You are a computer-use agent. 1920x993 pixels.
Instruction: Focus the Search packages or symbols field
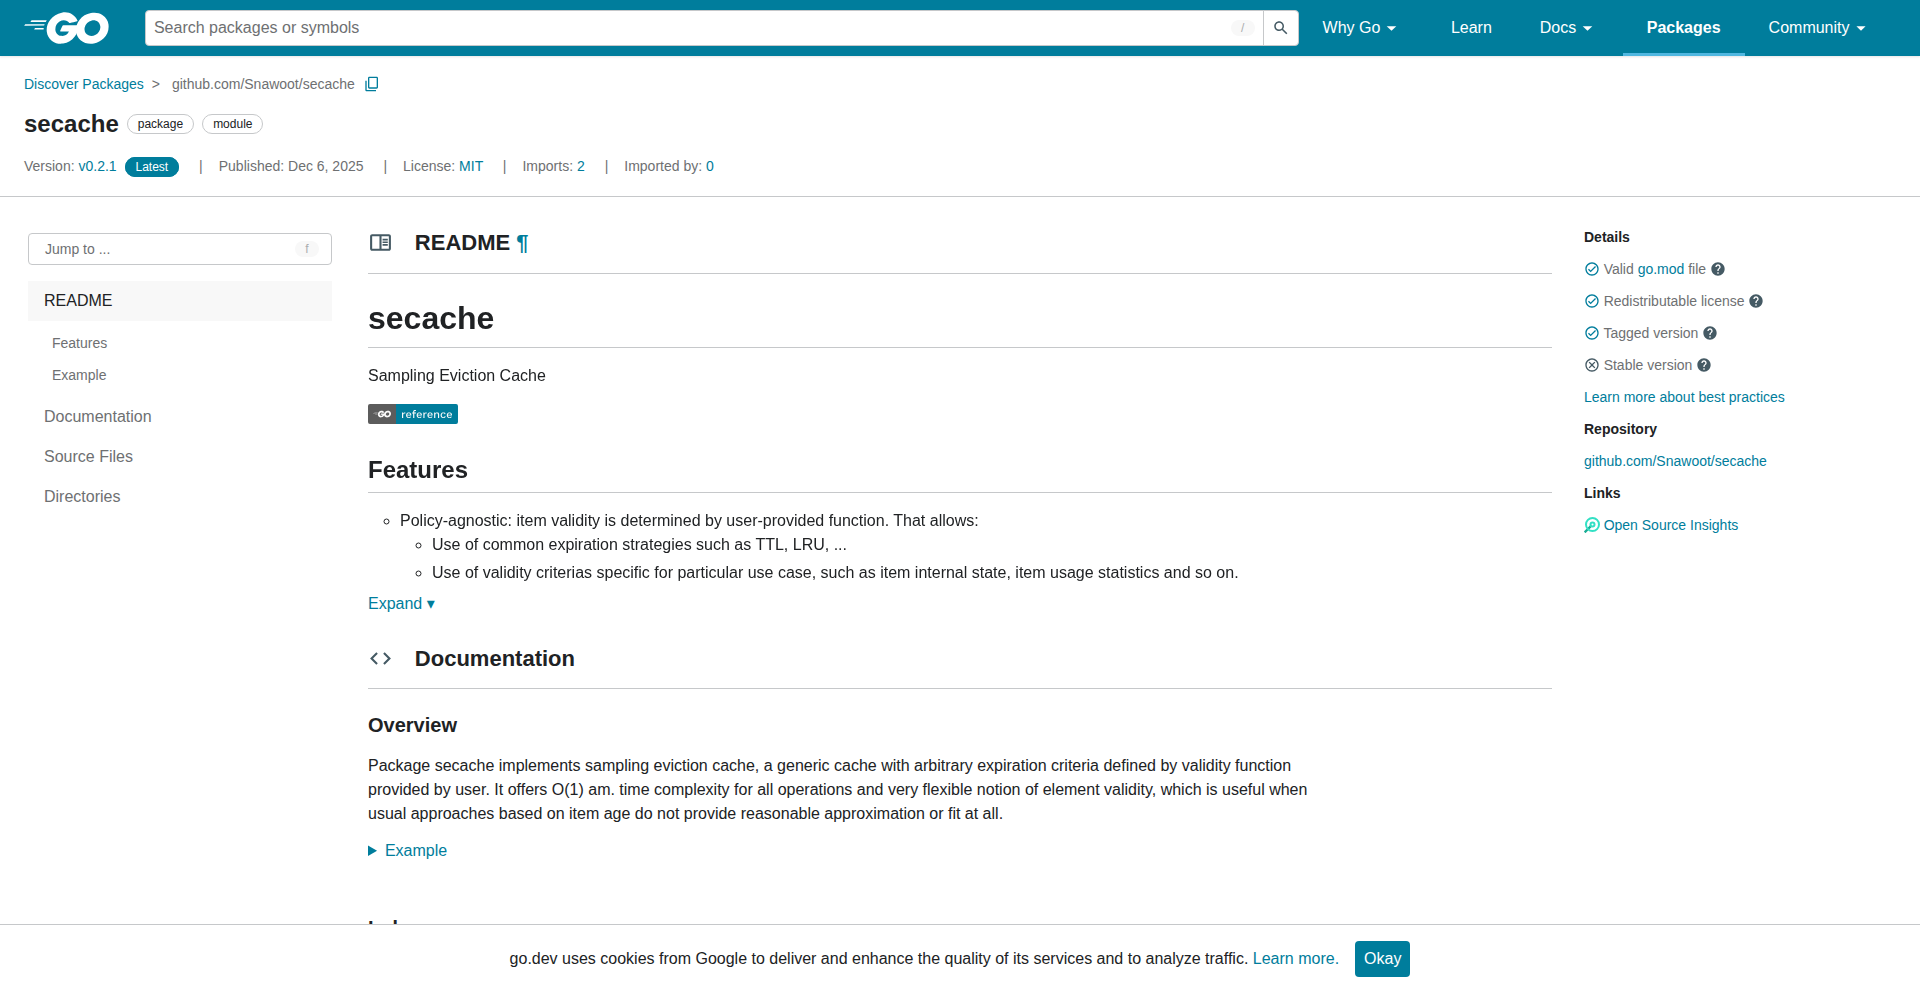[704, 28]
